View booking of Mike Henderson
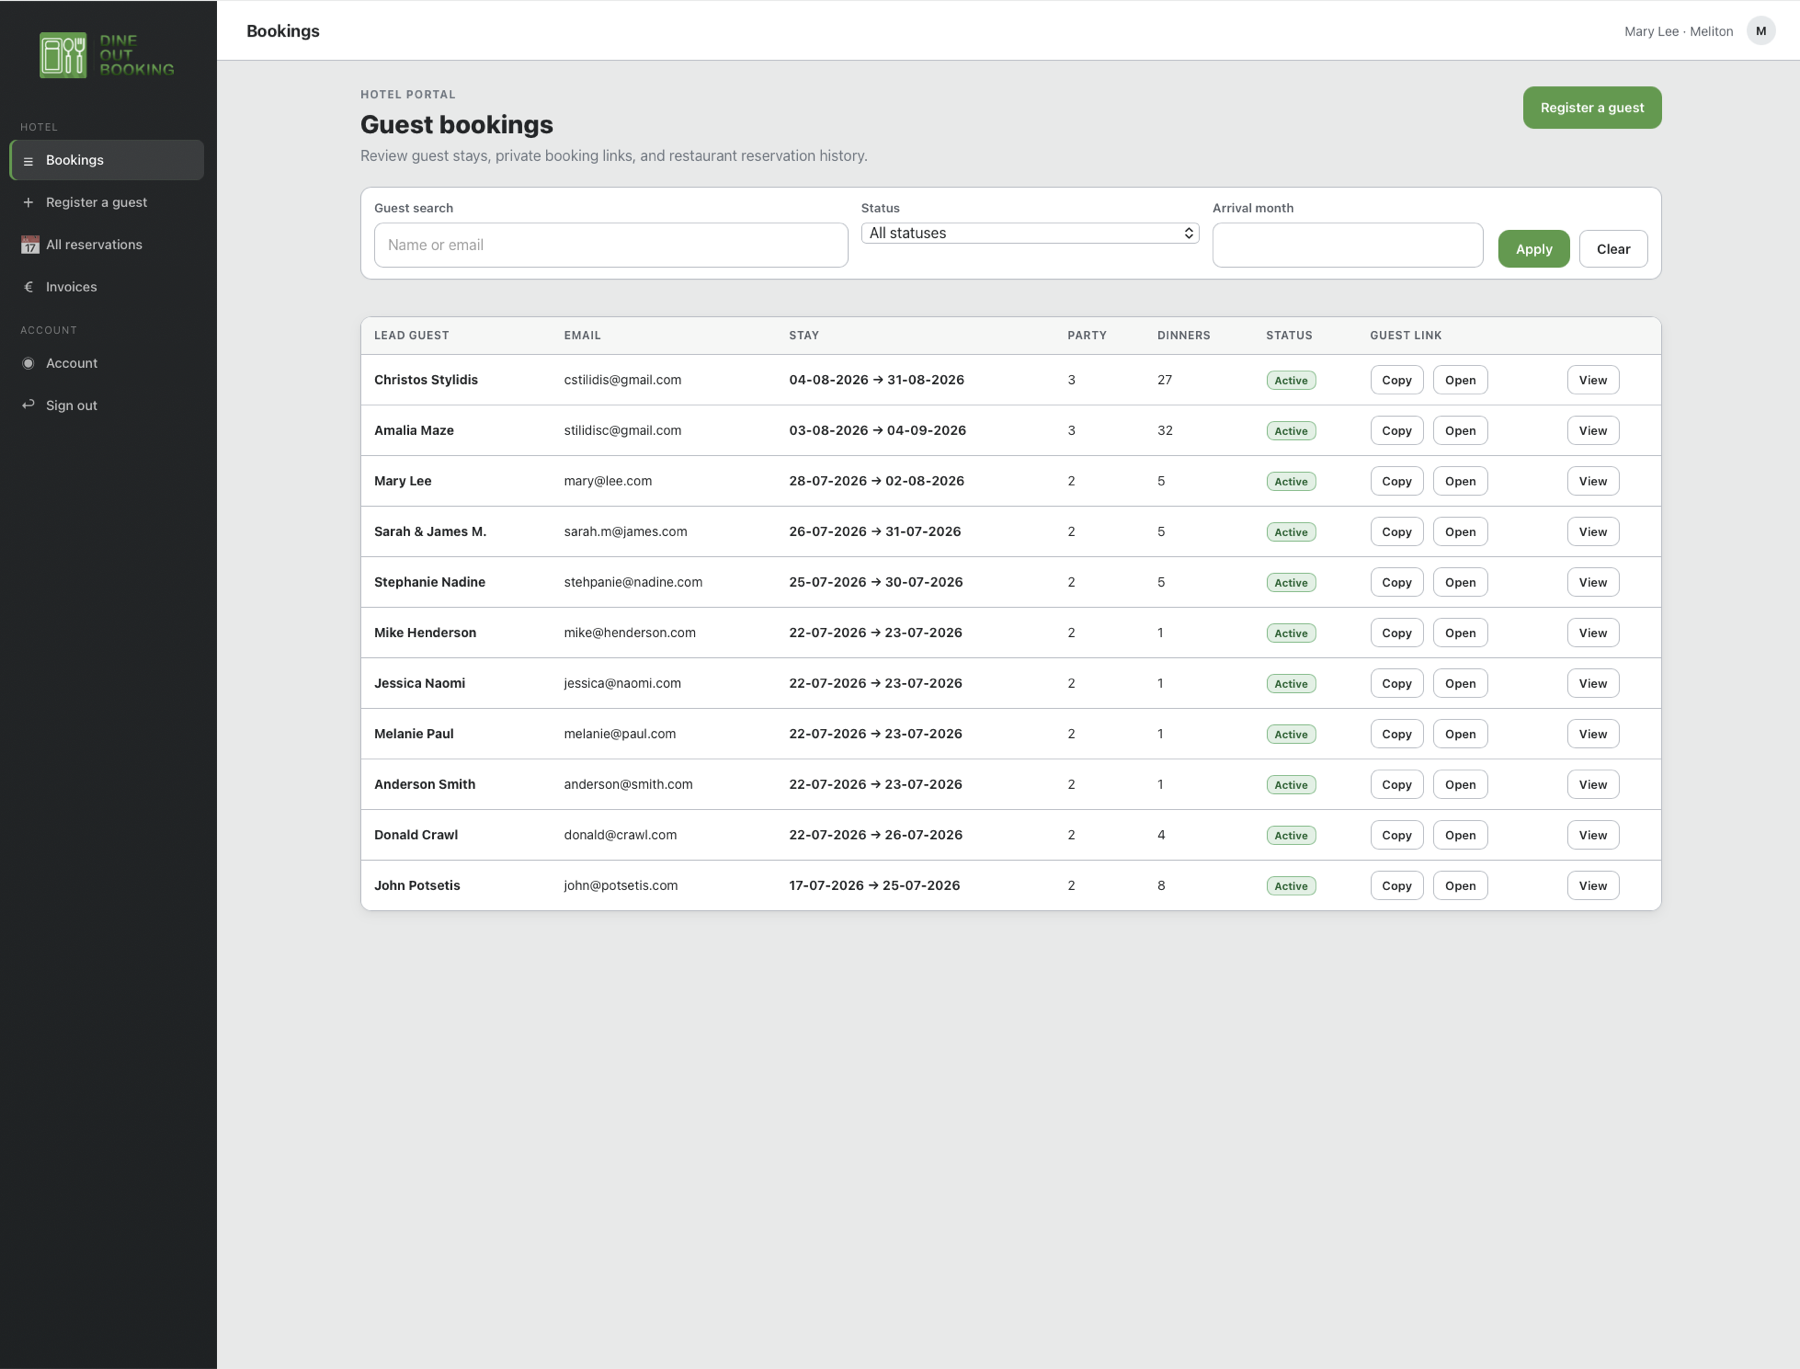The image size is (1800, 1369). [1592, 633]
